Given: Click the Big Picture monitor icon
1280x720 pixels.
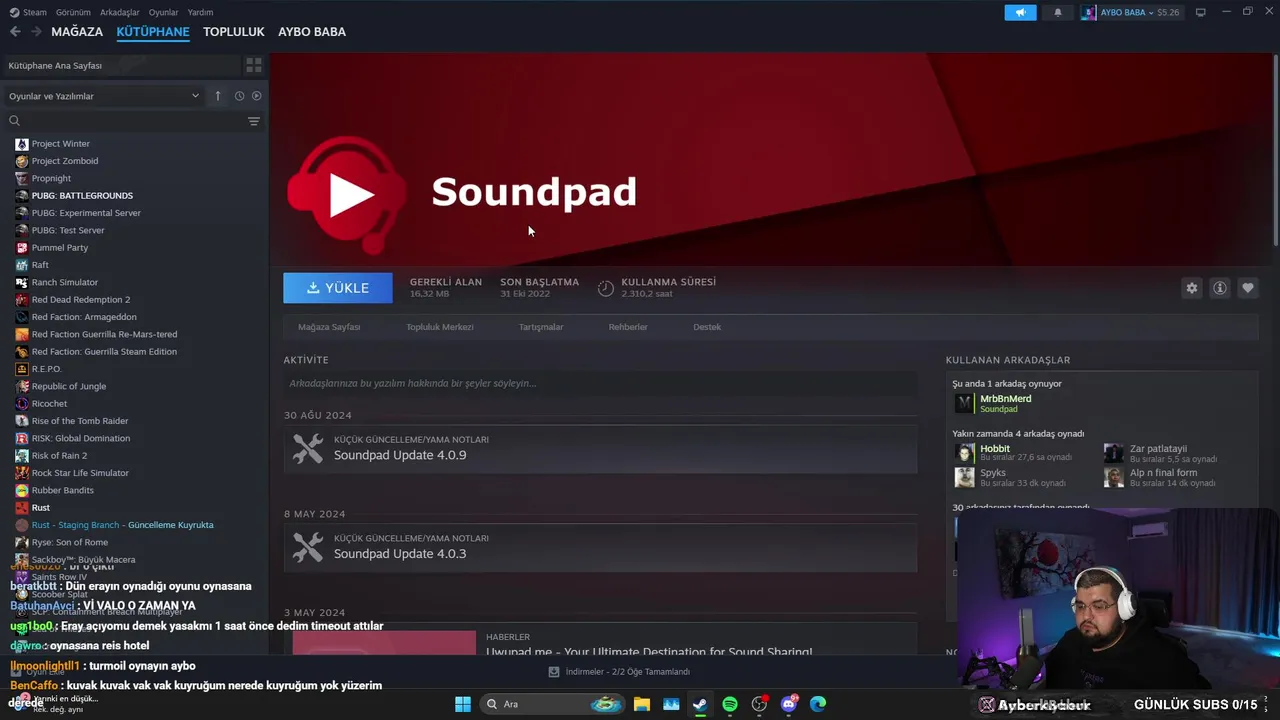Looking at the screenshot, I should pos(1201,12).
